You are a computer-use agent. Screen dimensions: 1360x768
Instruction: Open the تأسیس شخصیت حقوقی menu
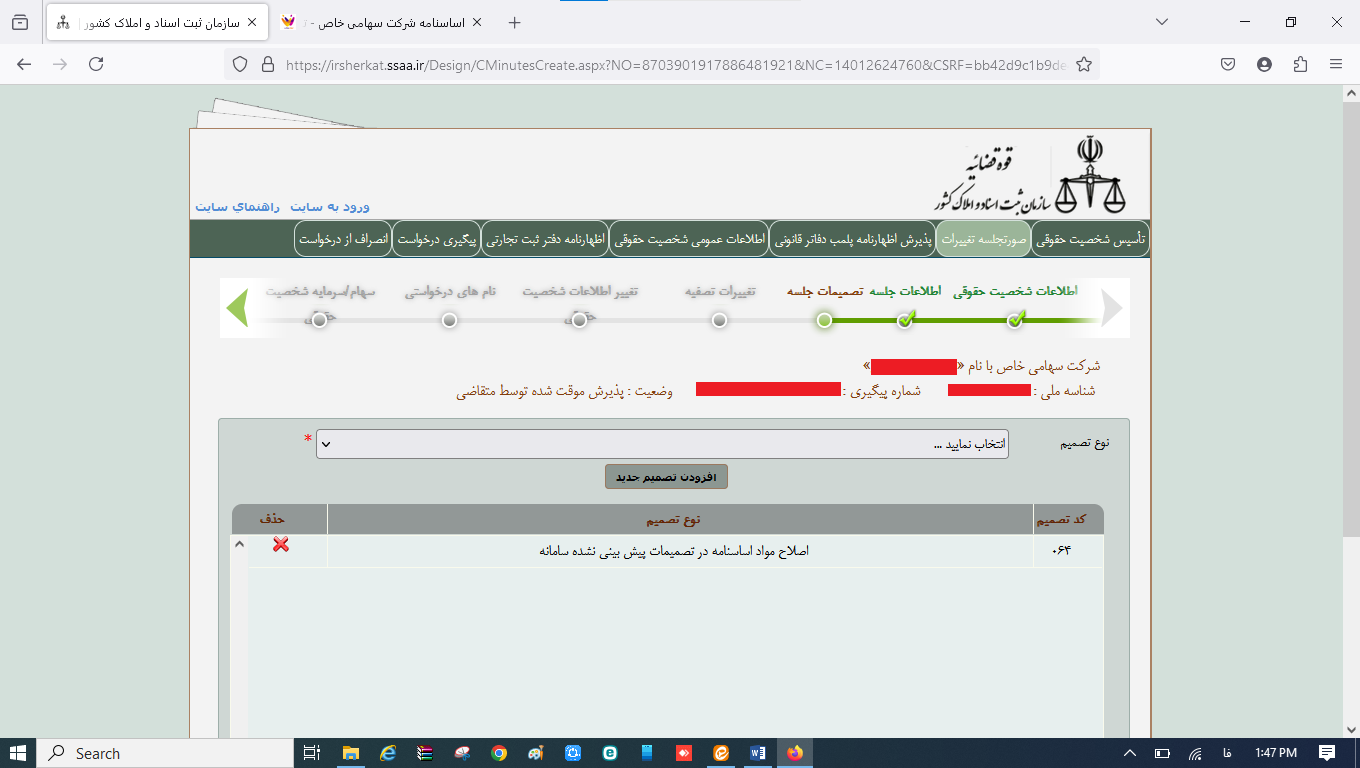click(1090, 240)
